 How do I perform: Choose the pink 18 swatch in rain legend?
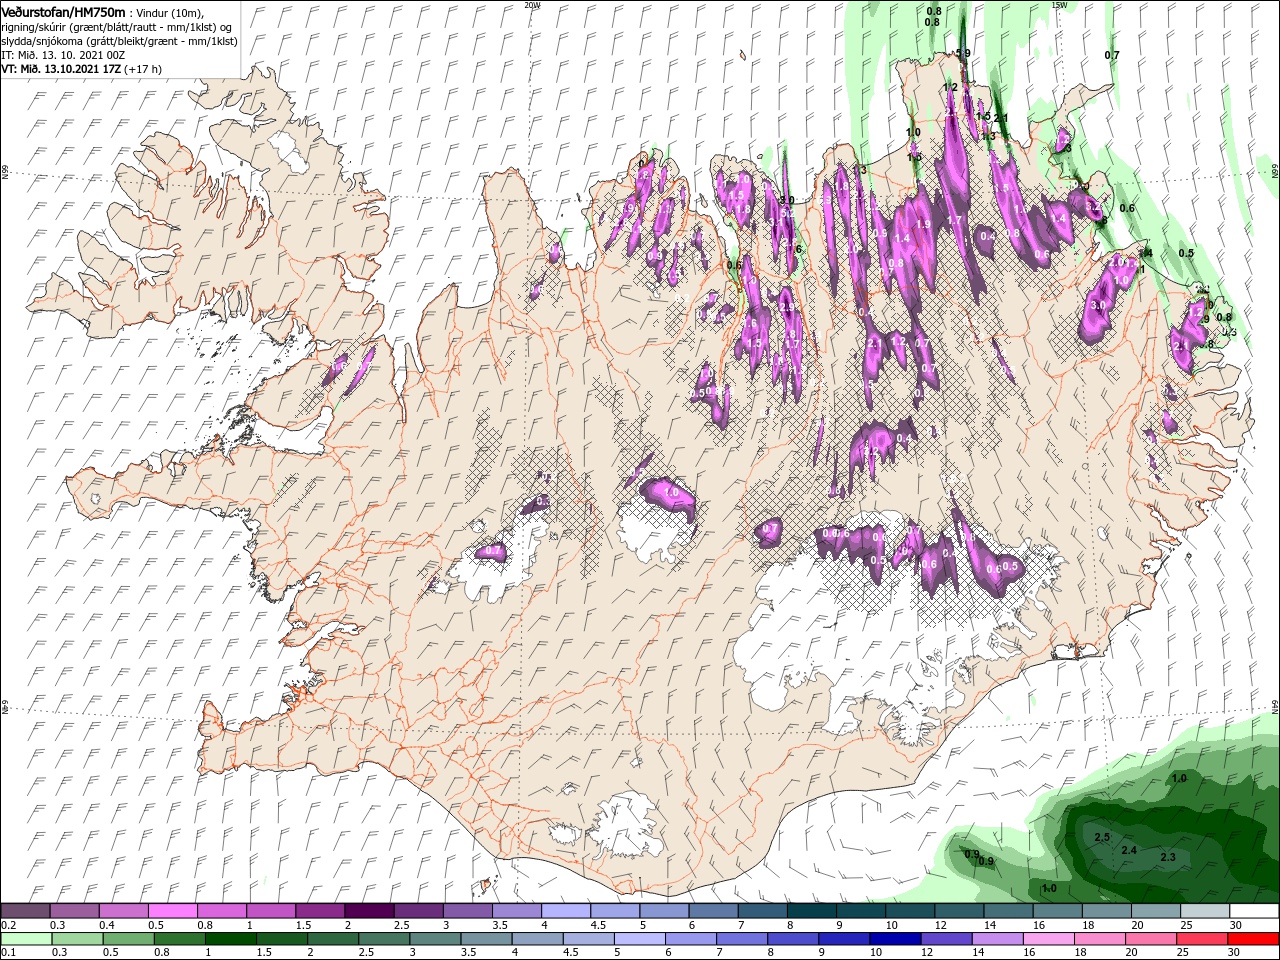1099,938
